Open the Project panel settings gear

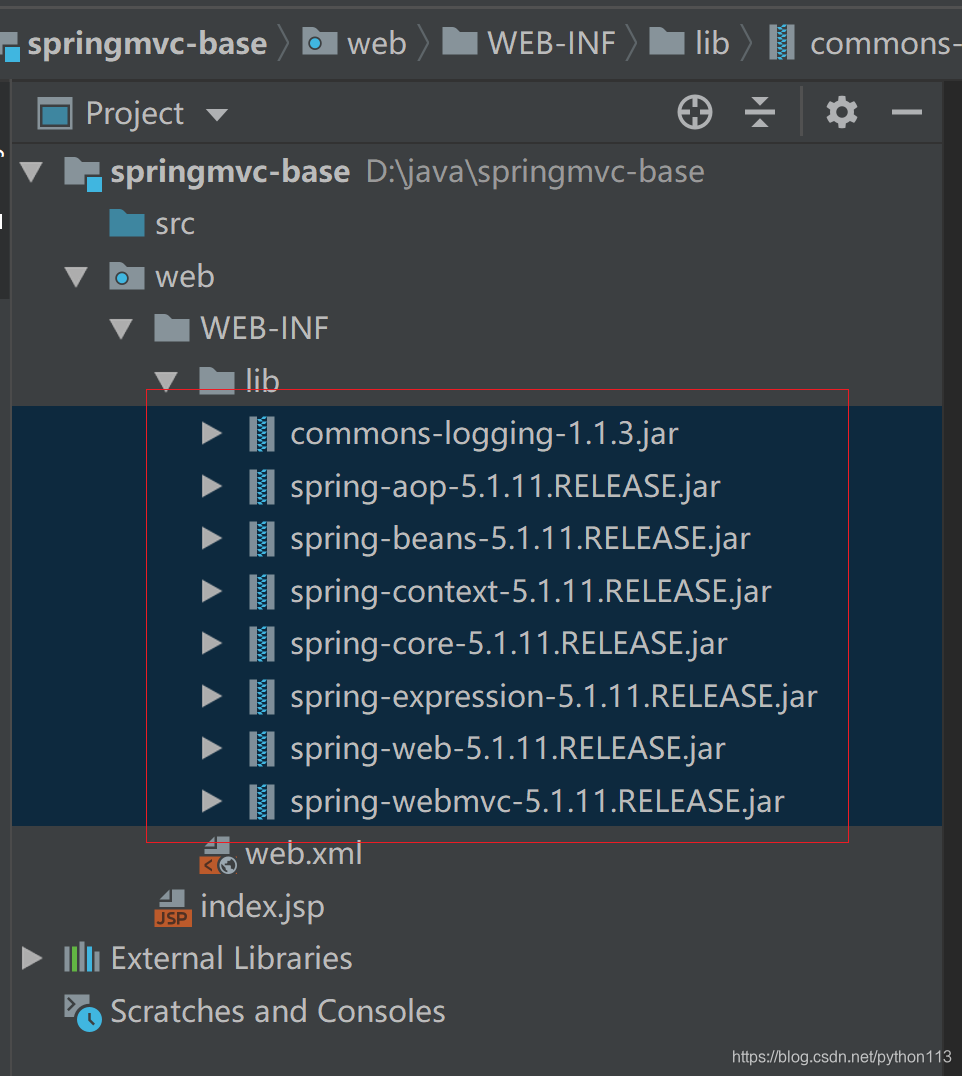842,112
